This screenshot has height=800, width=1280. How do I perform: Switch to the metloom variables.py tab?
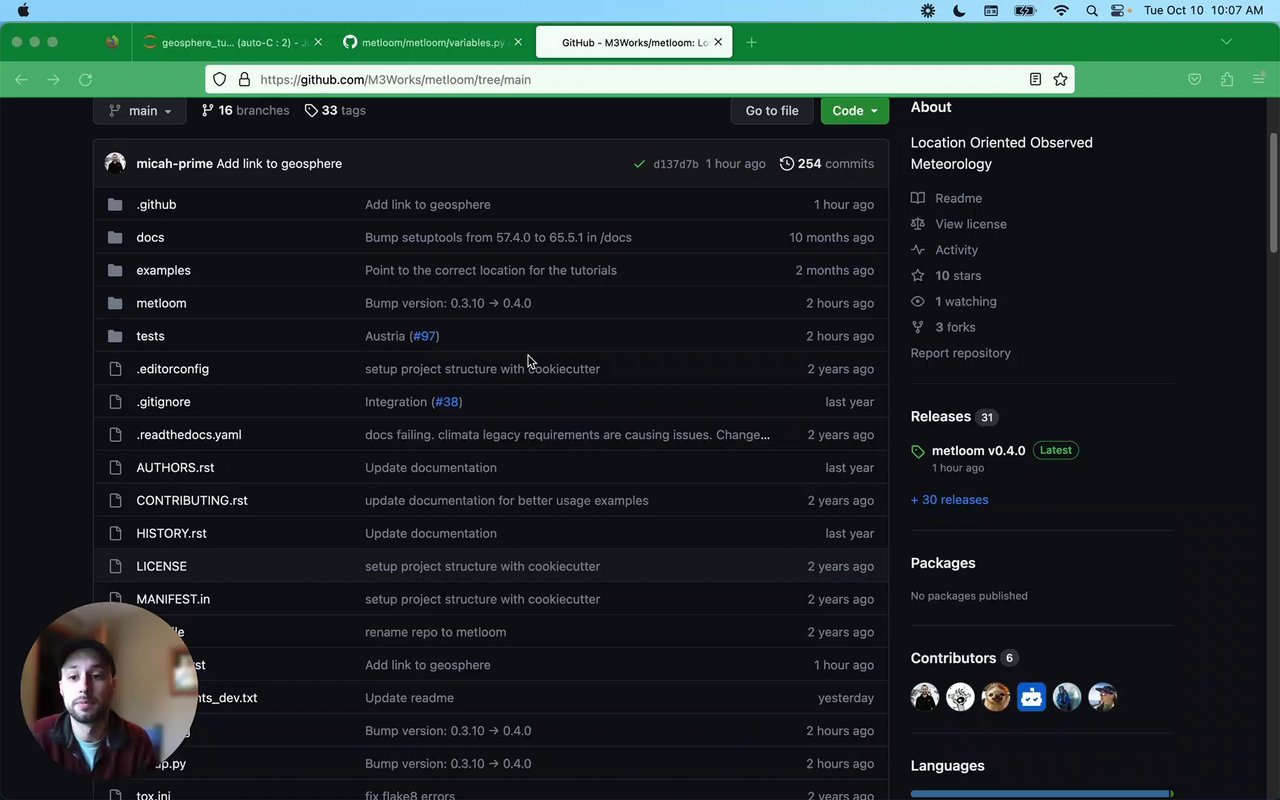point(432,43)
